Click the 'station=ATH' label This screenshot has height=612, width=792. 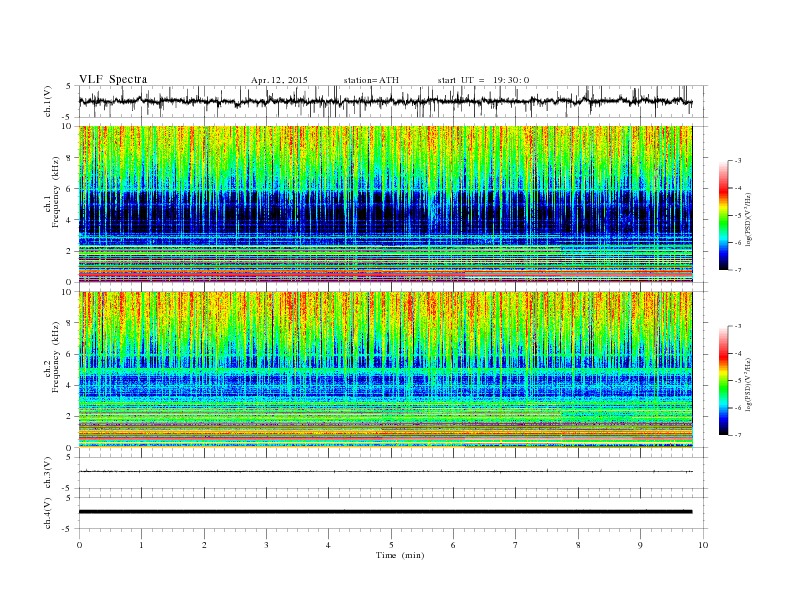point(371,80)
